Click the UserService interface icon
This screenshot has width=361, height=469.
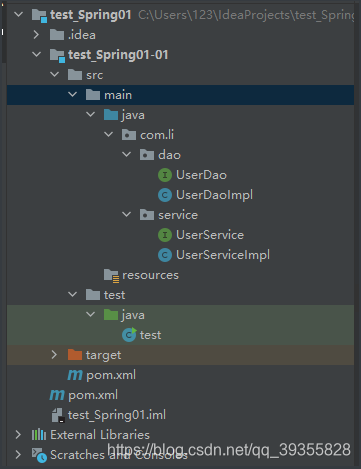tap(165, 235)
